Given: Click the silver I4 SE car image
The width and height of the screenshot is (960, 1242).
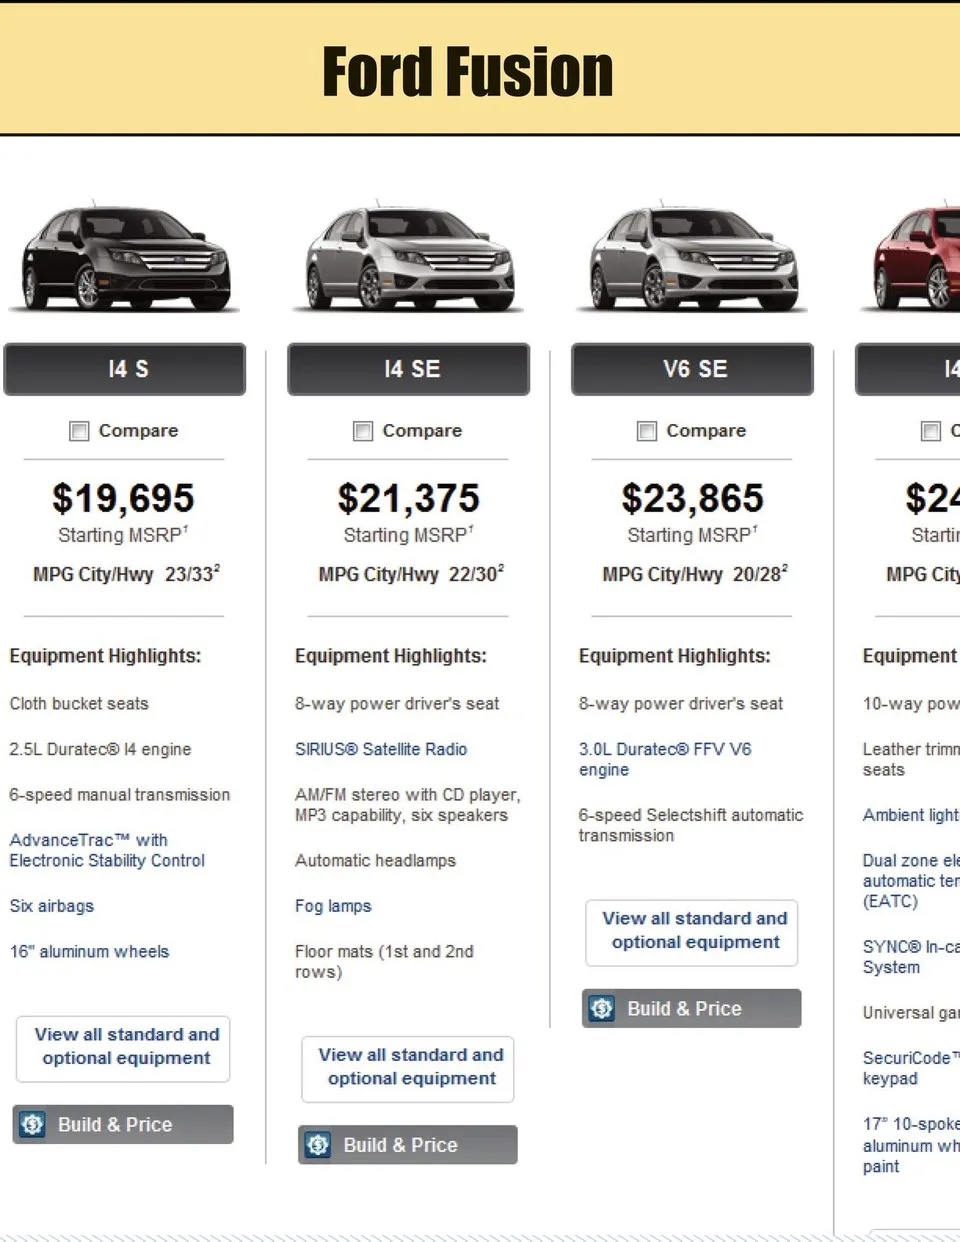Looking at the screenshot, I should pyautogui.click(x=409, y=258).
